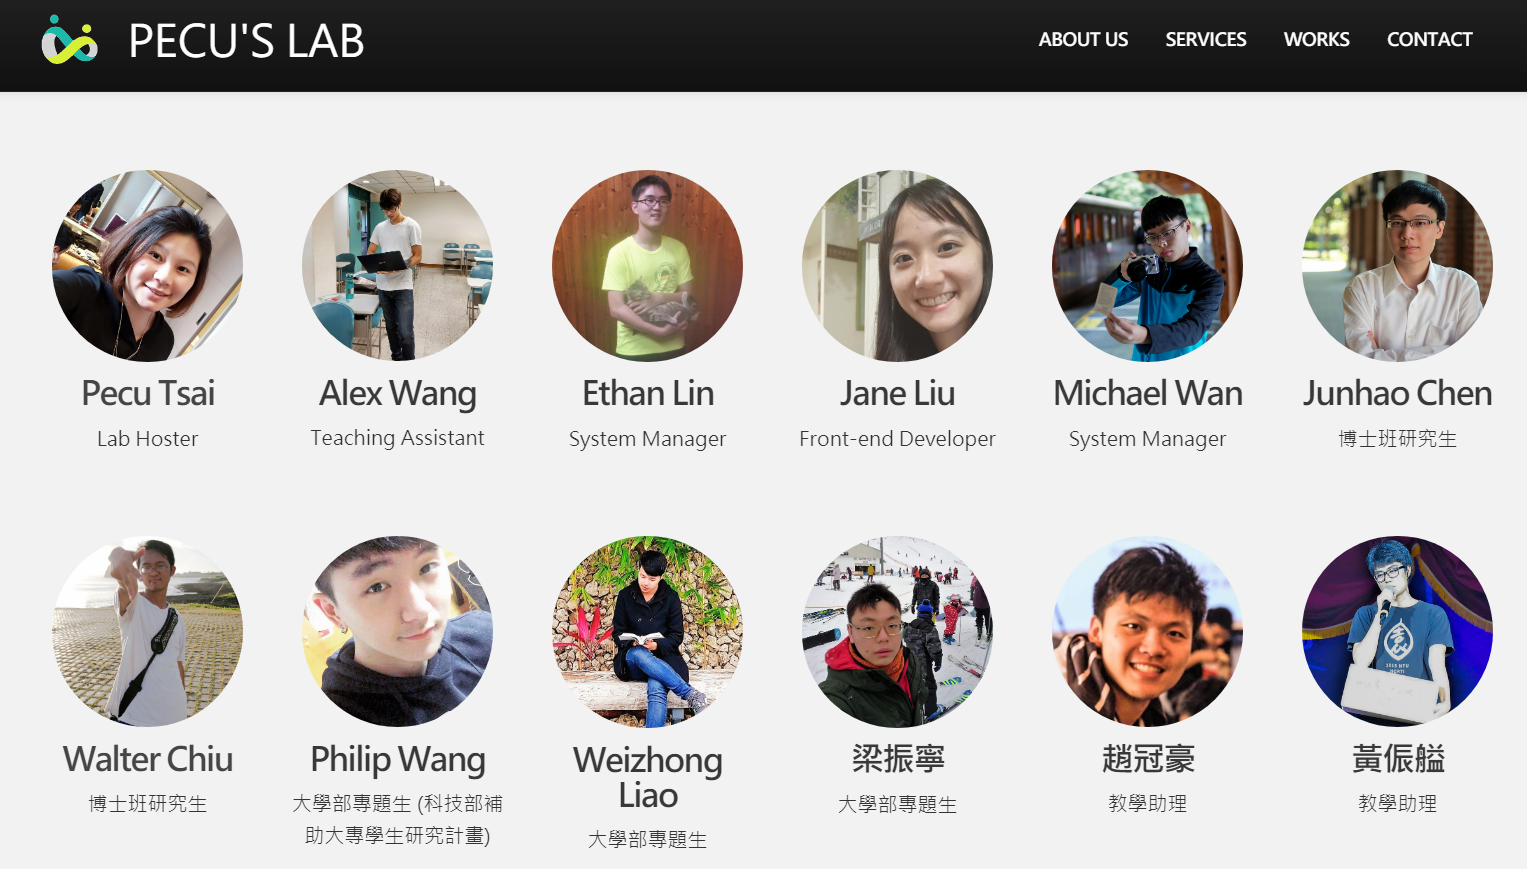The image size is (1527, 869).
Task: Click the 梁振寧 ski slope photo
Action: click(897, 631)
